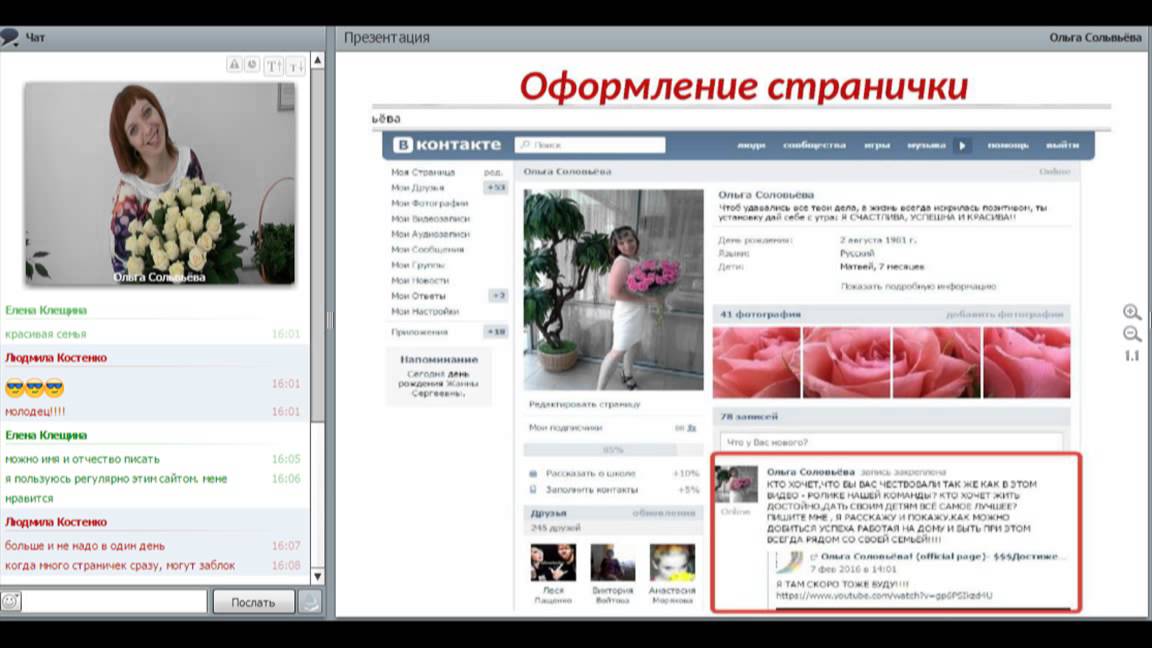Image resolution: width=1152 pixels, height=648 pixels.
Task: Open the chat bubble menu icon
Action: tap(10, 37)
